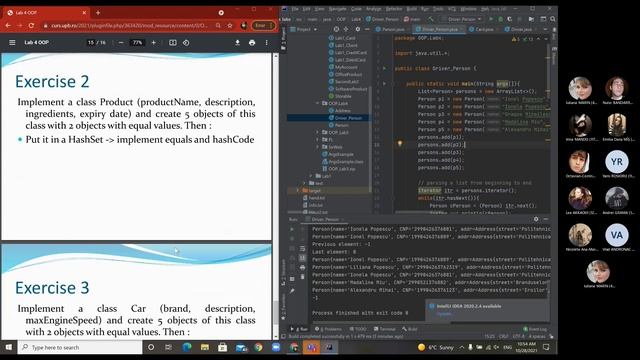Go back in Chrome browser

(8, 25)
